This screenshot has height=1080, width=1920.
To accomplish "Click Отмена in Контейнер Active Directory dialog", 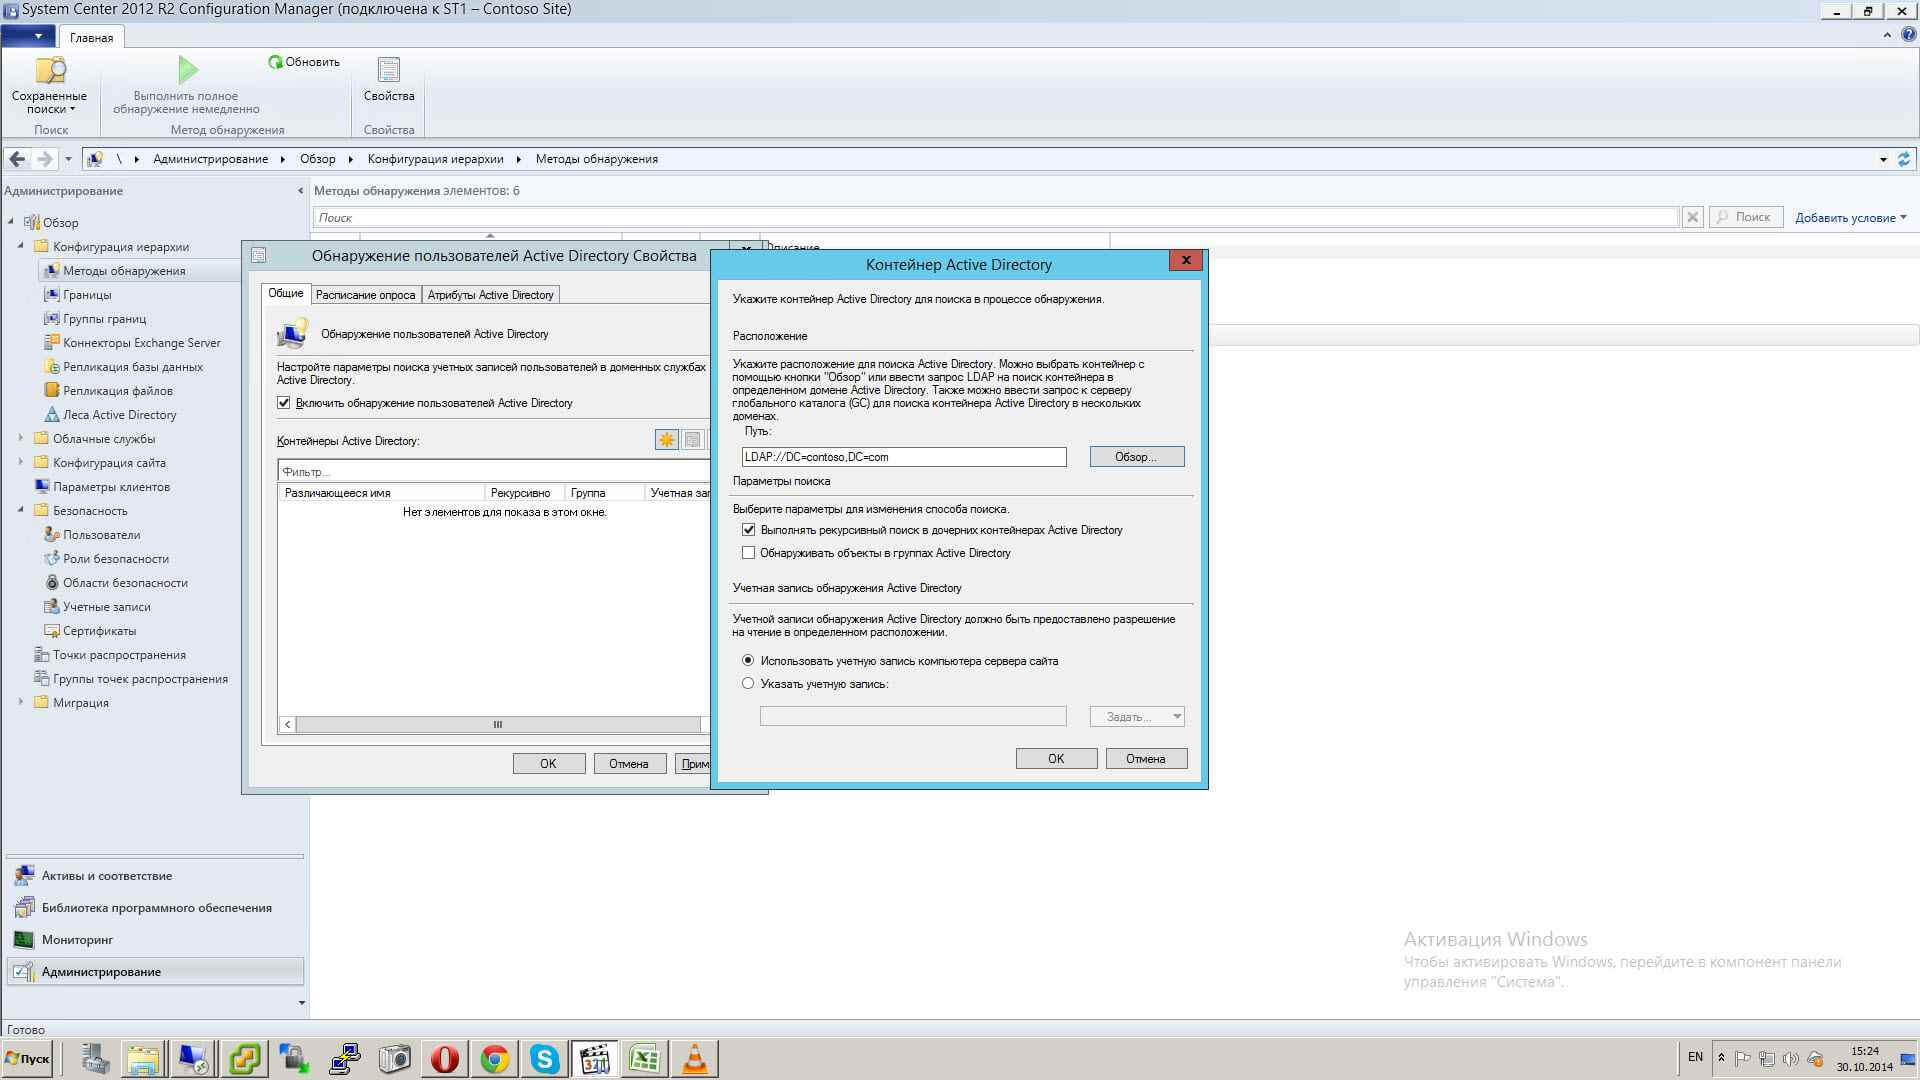I will [x=1146, y=759].
